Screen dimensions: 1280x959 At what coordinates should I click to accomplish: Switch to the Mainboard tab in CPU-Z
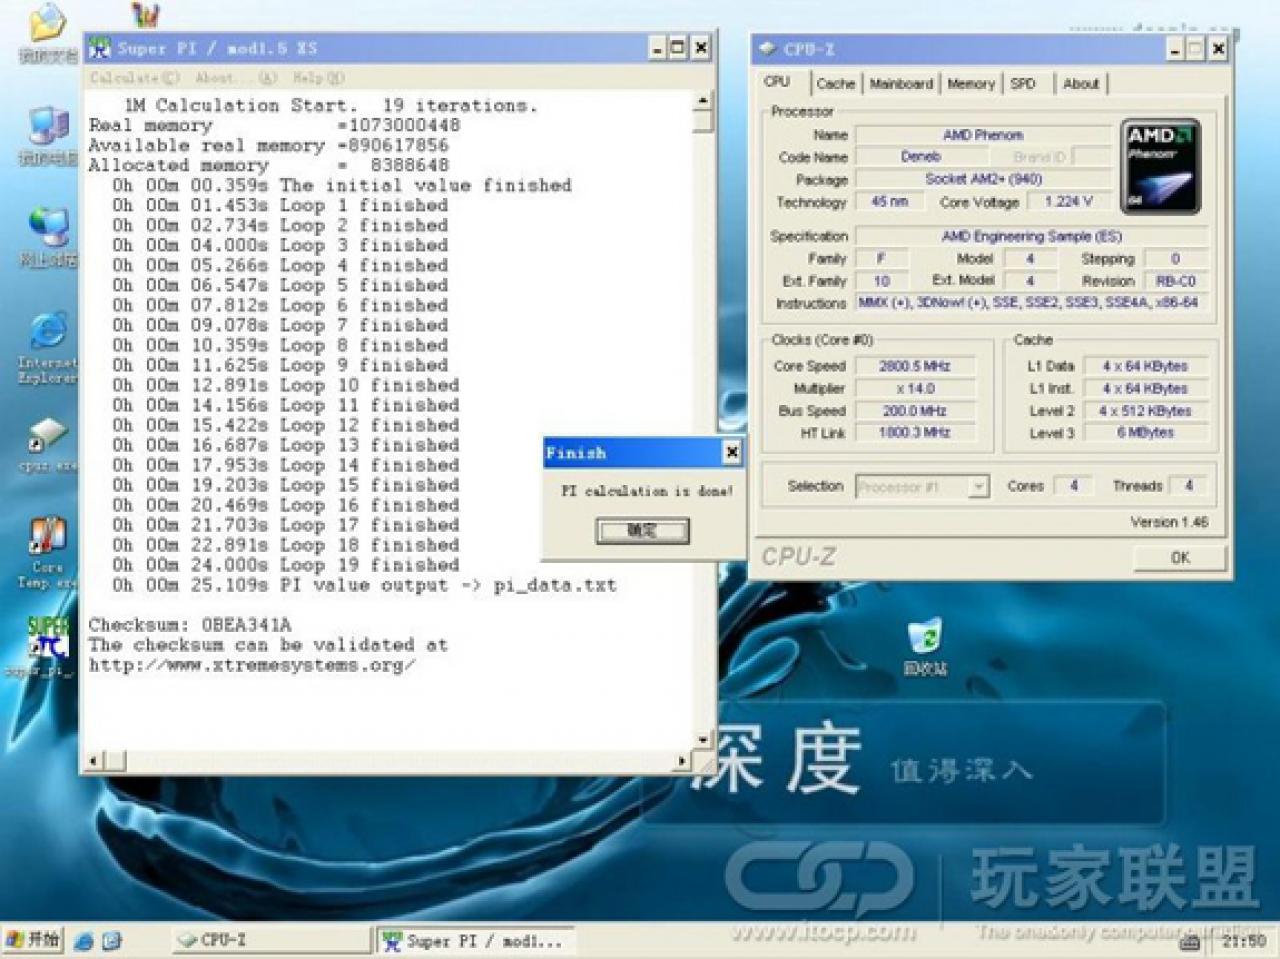[x=901, y=84]
